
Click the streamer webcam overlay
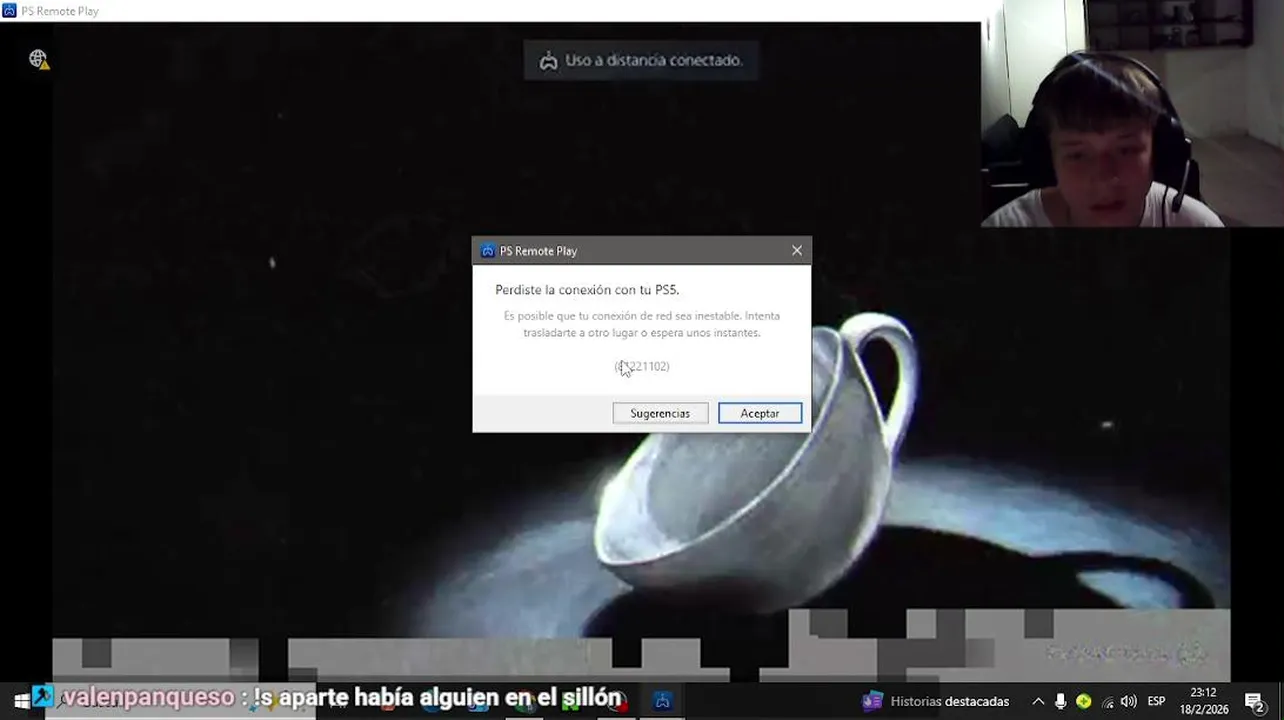pos(1132,113)
